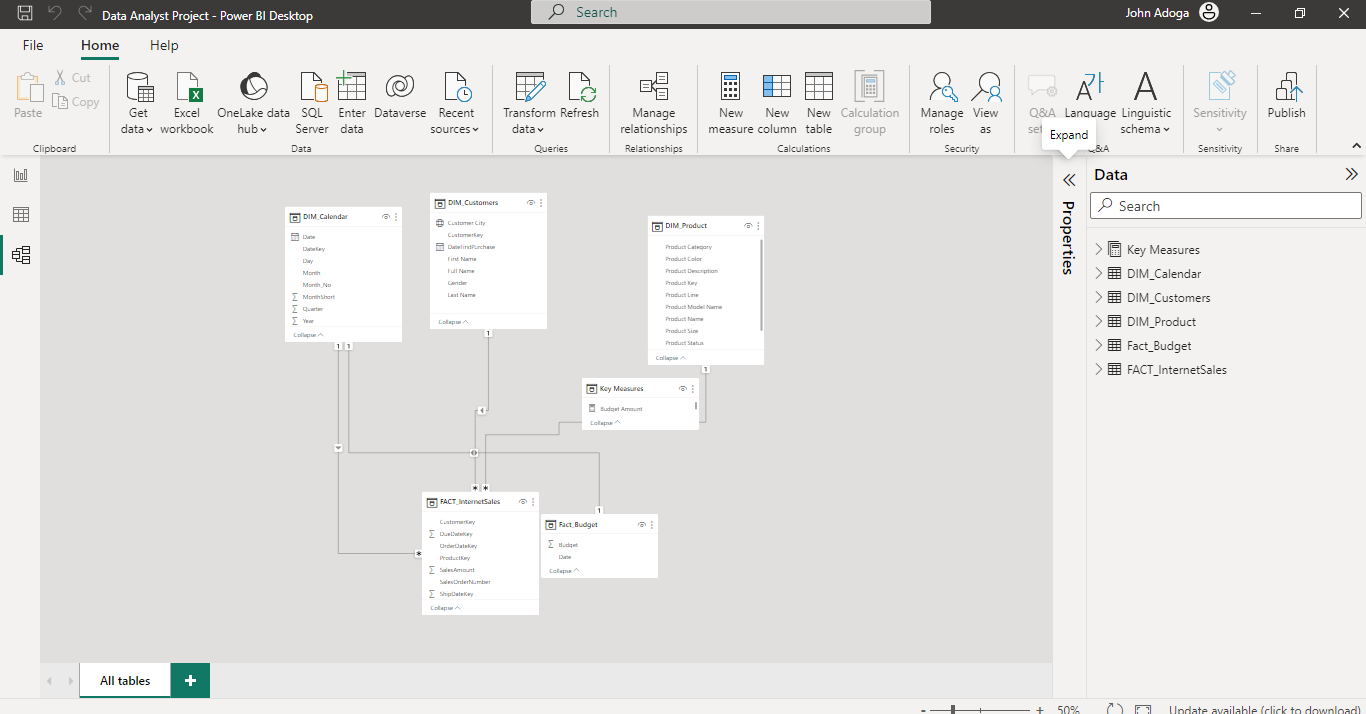
Task: Open the Get data dropdown arrow
Action: coord(149,130)
